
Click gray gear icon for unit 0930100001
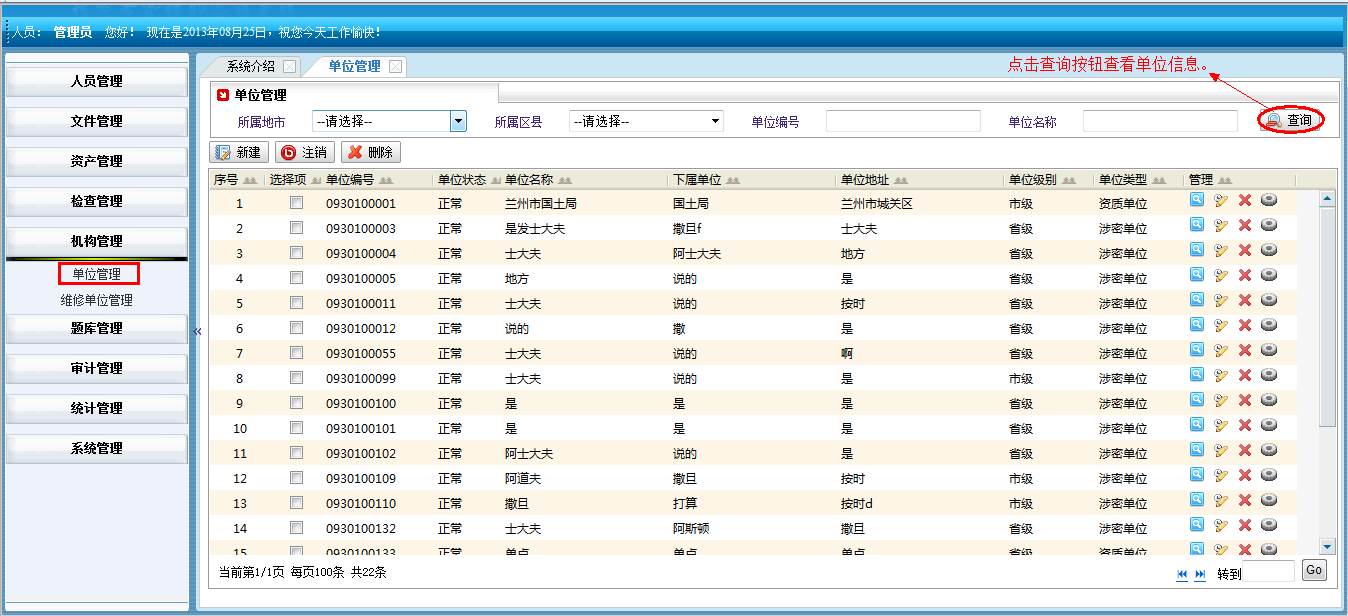pyautogui.click(x=1269, y=199)
